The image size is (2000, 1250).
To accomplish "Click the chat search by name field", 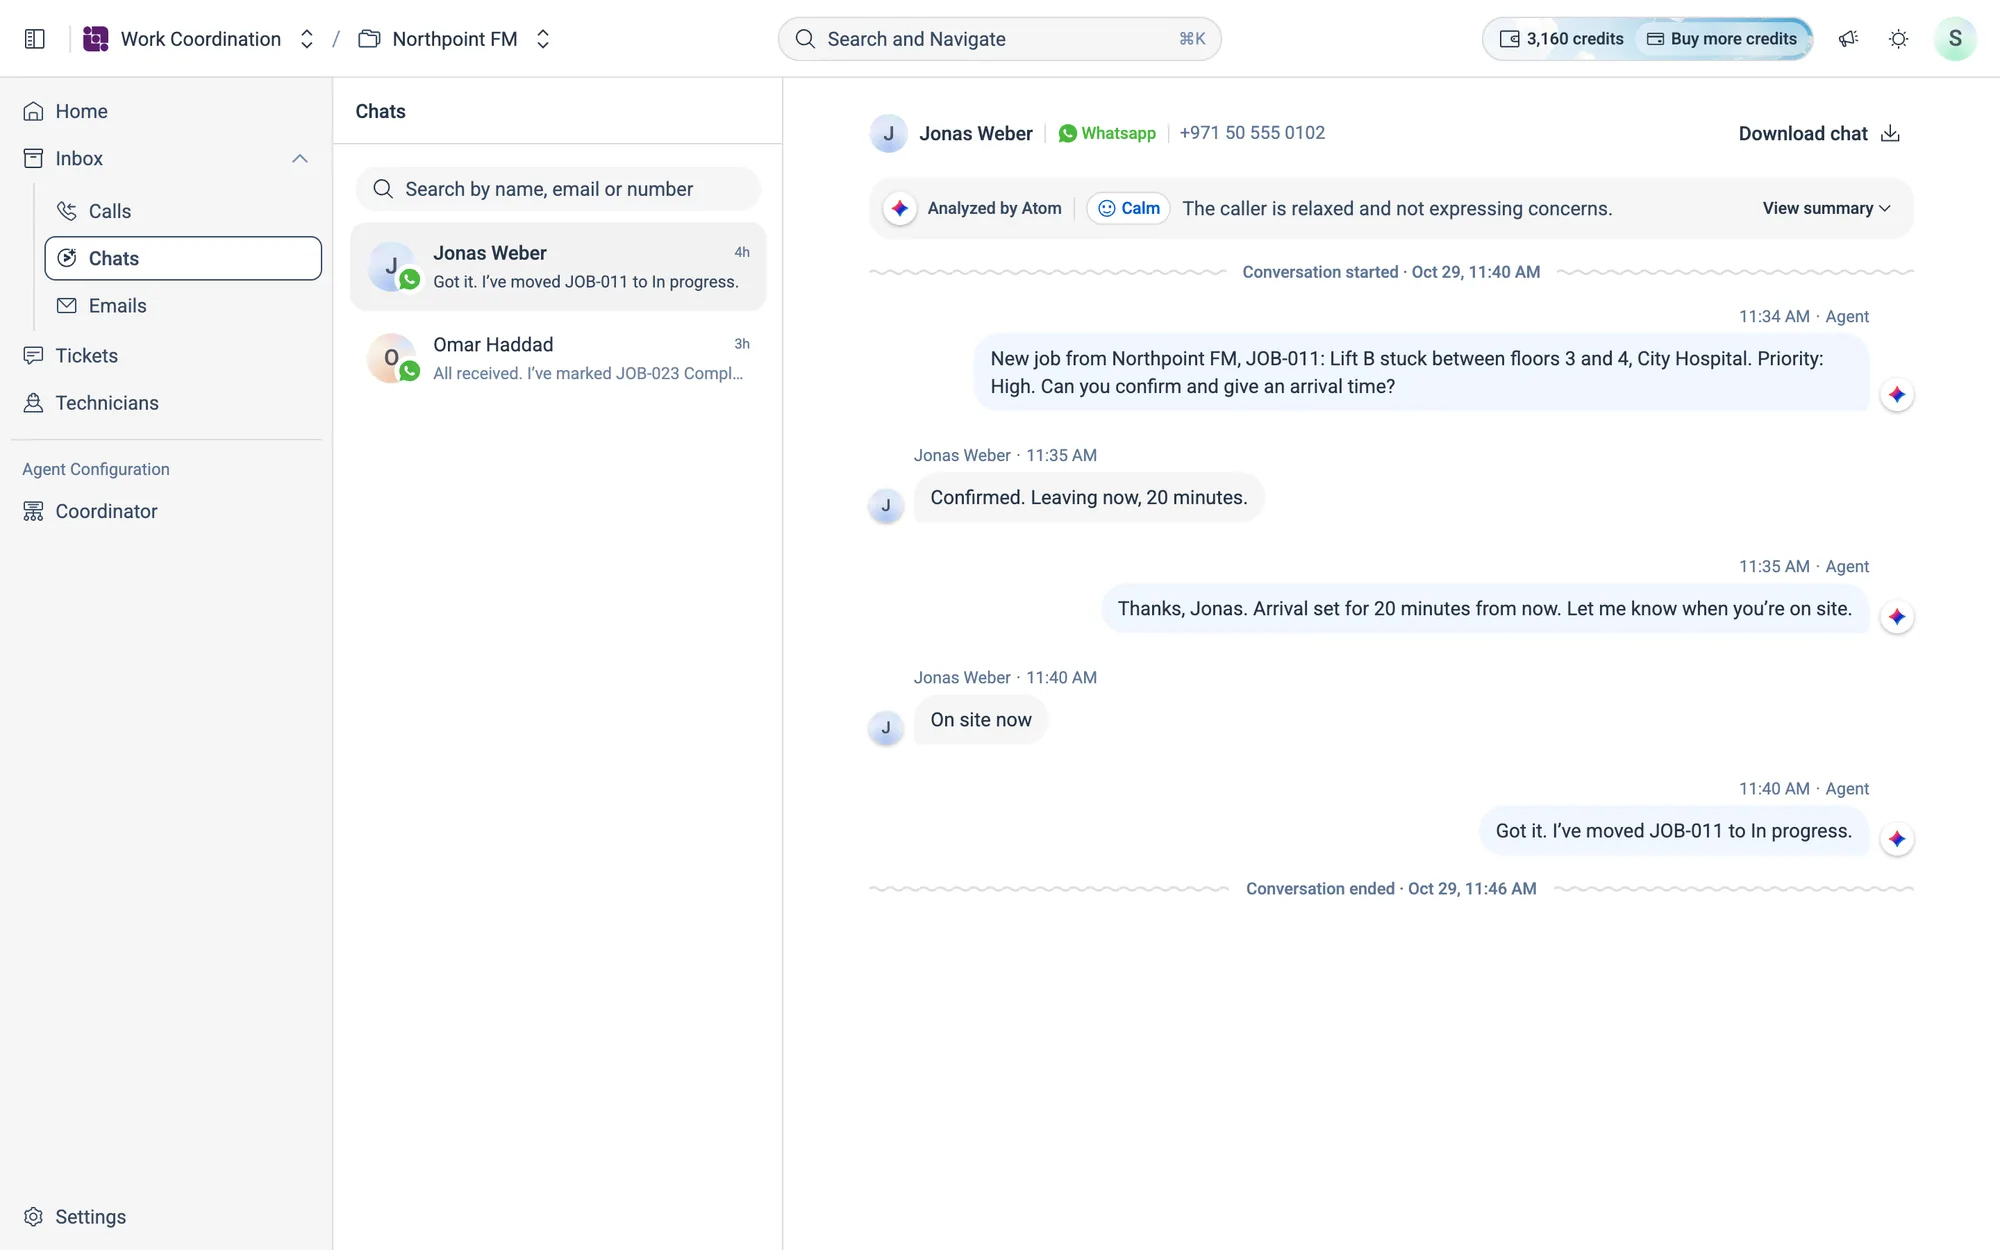I will [558, 189].
